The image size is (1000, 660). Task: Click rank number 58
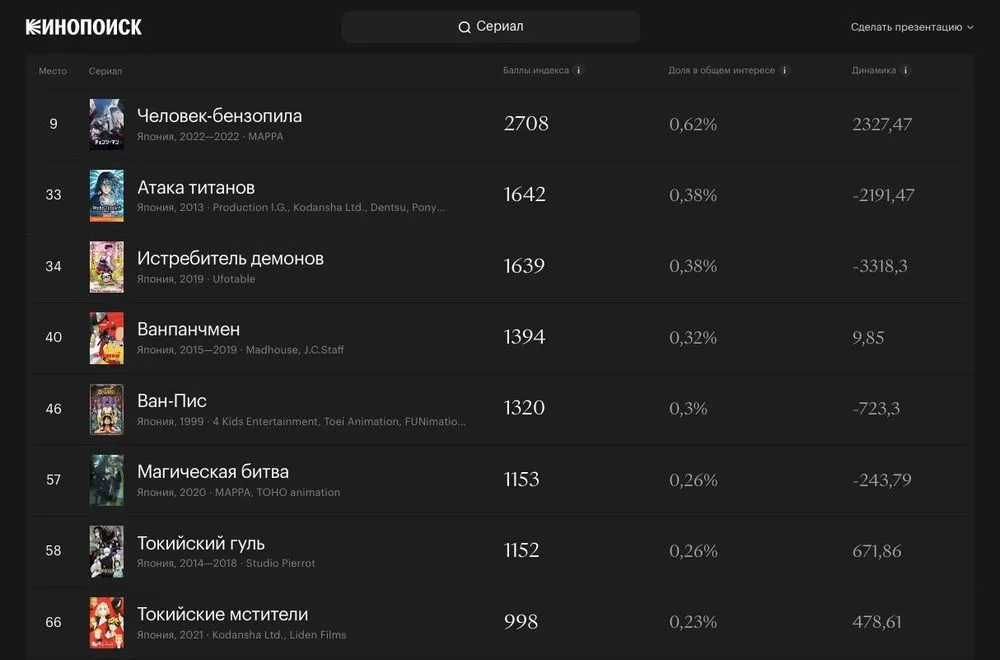tap(54, 550)
